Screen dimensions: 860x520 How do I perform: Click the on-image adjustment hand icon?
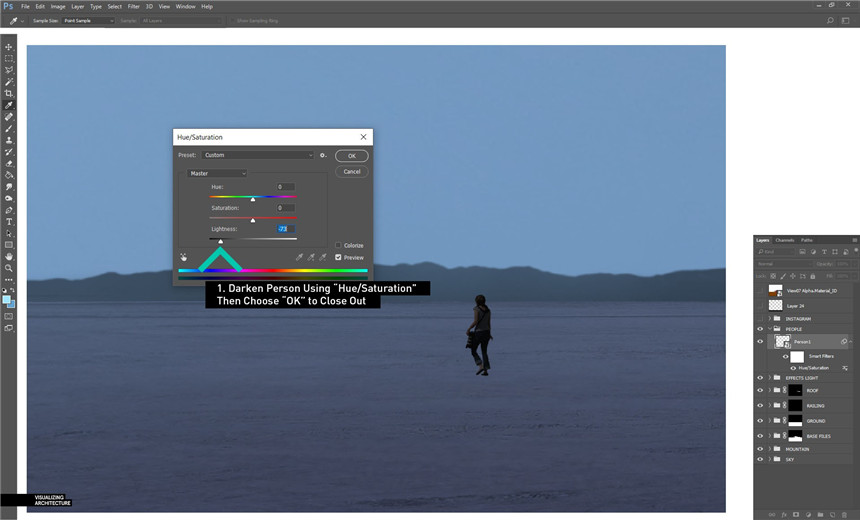click(x=184, y=257)
